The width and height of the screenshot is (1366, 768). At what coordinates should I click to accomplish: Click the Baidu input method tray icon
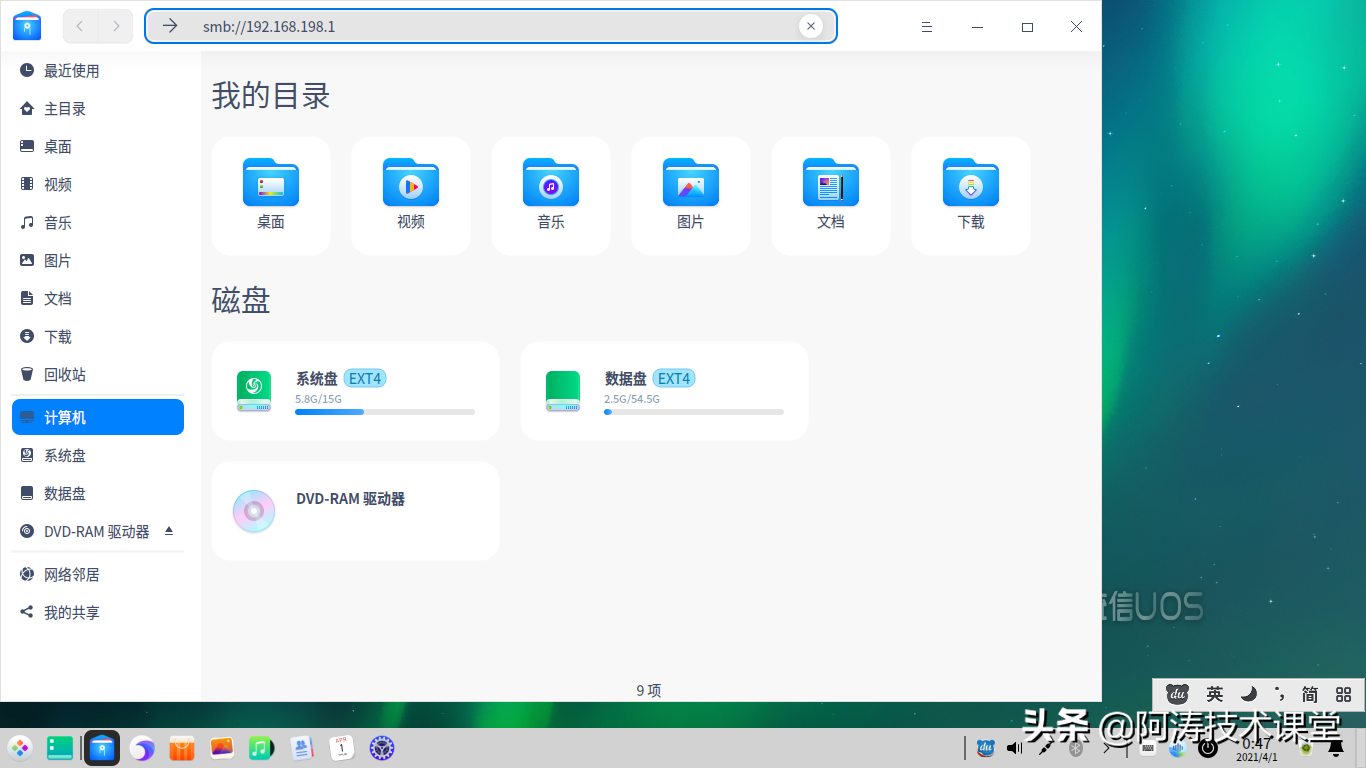pyautogui.click(x=986, y=747)
